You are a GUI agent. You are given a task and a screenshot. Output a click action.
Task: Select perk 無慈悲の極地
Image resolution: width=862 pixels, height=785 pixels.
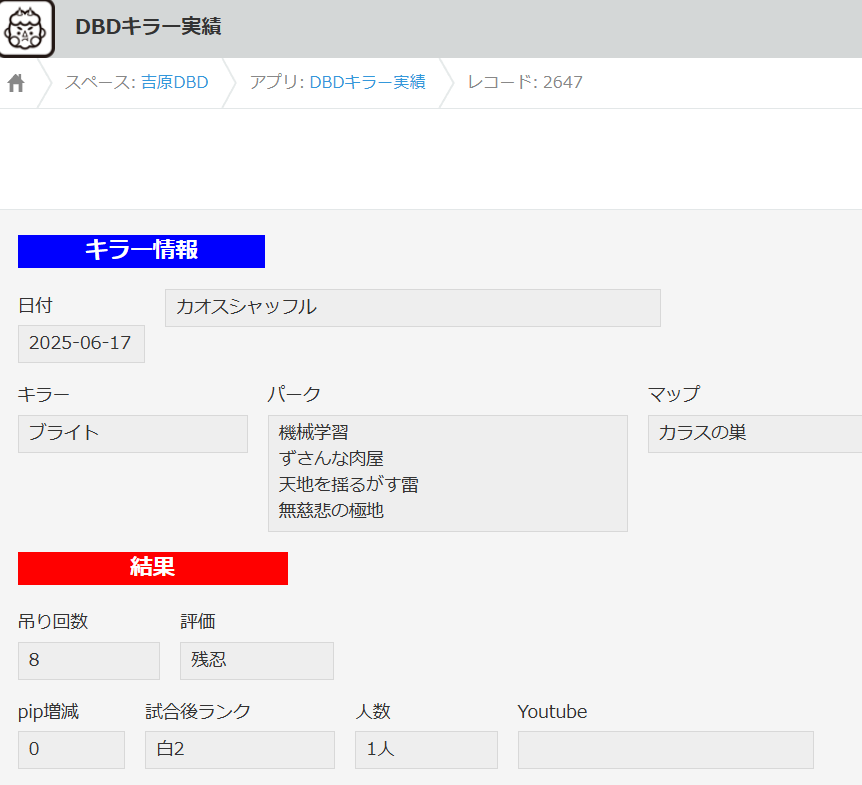click(331, 510)
